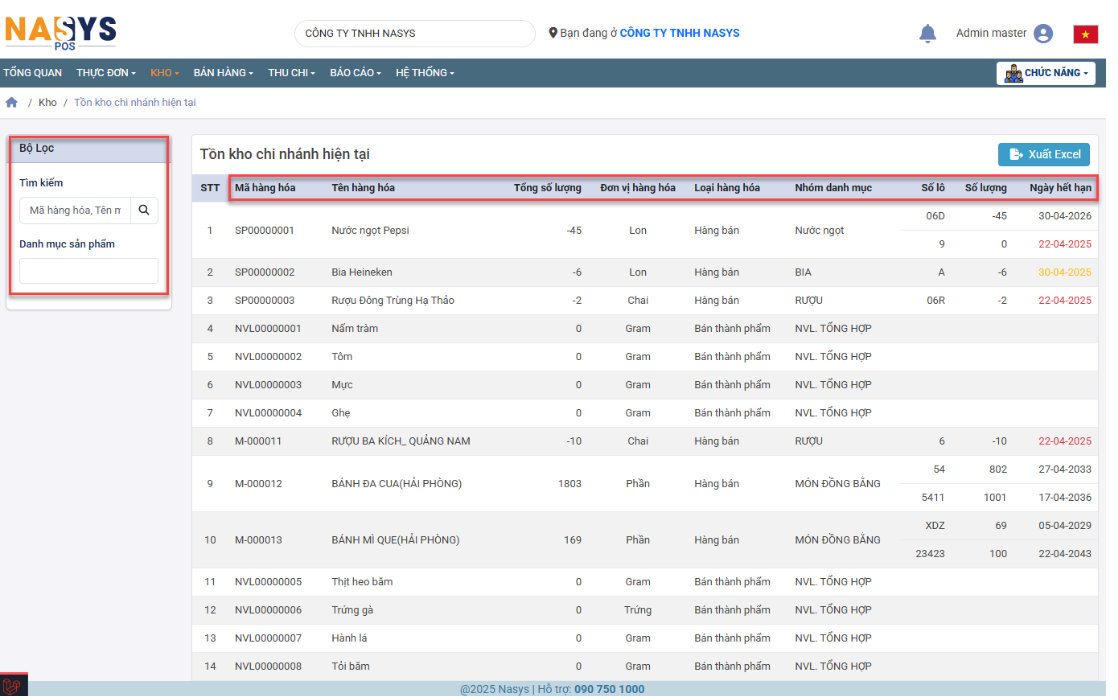This screenshot has height=700, width=1118.
Task: Expand the BÁO CÁO dropdown menu
Action: 355,73
